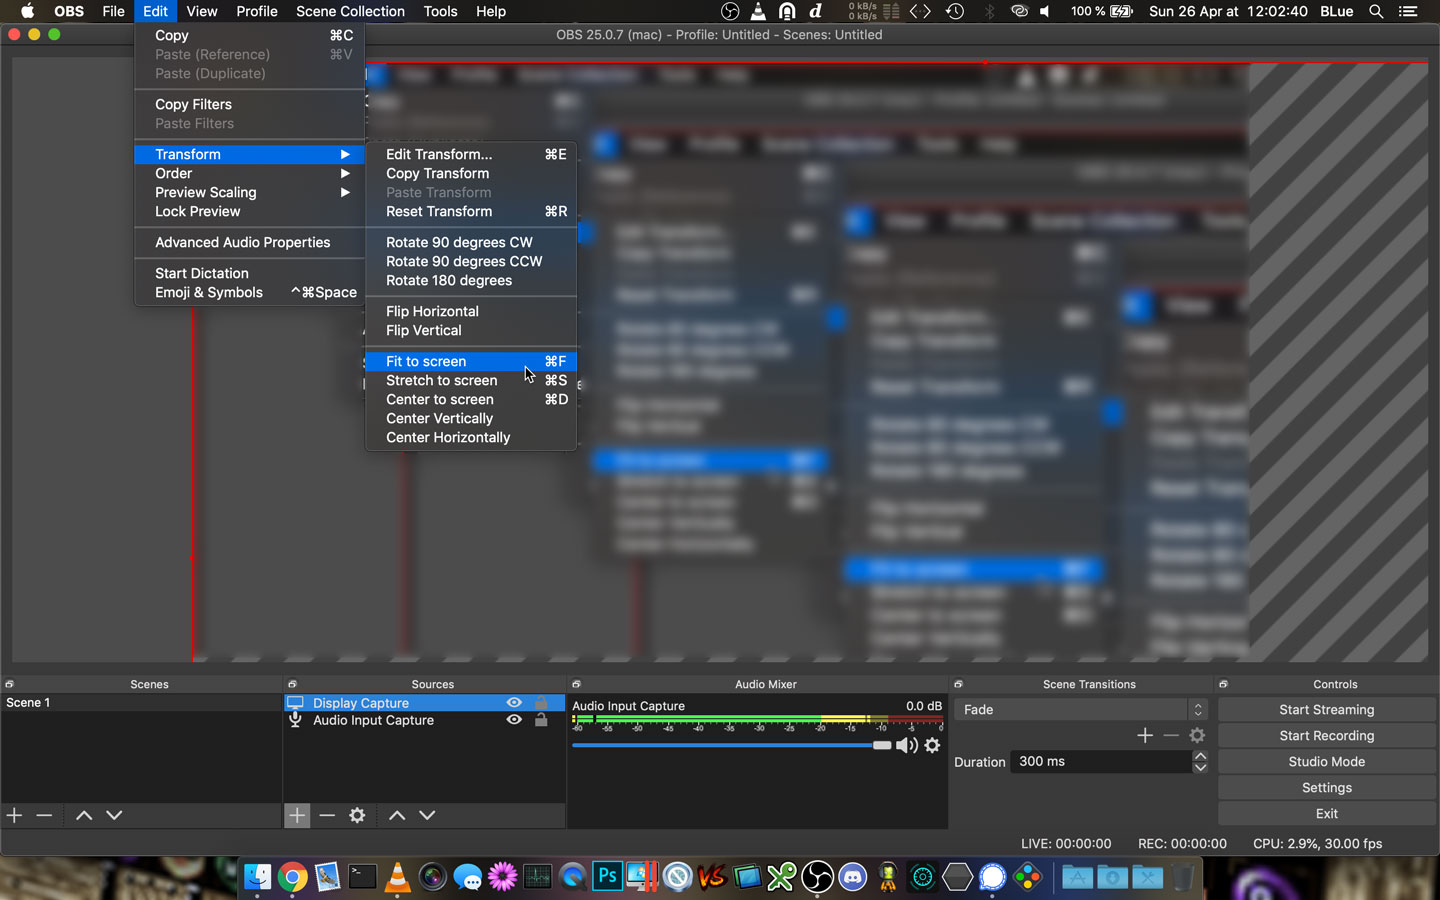Select Rotate 90 degrees CW
The image size is (1440, 900).
point(471,242)
